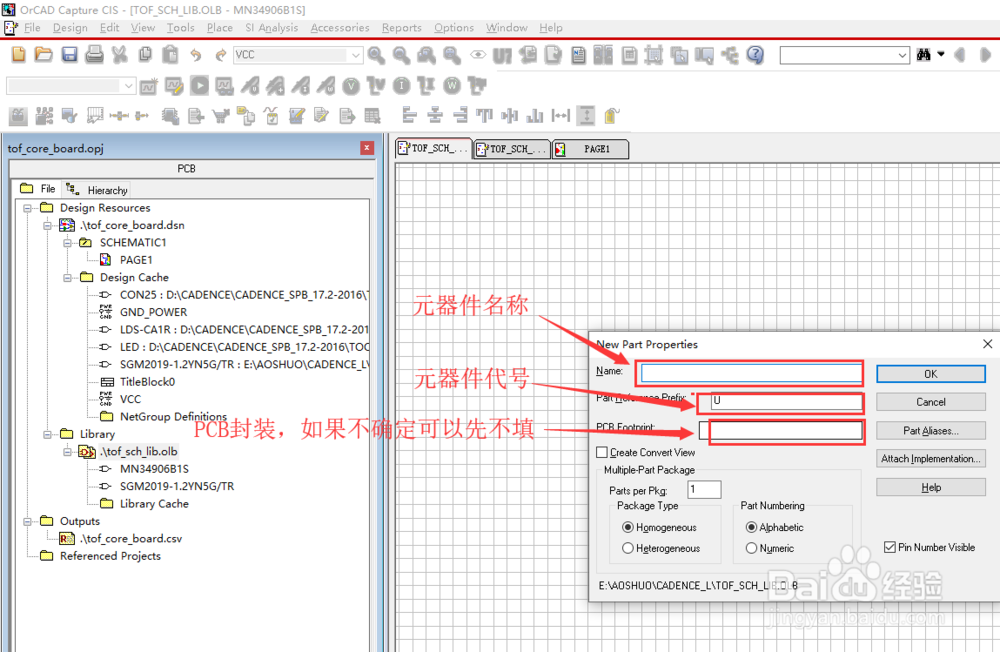Collapse the Design Resources folder
The image size is (1000, 652).
(27, 208)
